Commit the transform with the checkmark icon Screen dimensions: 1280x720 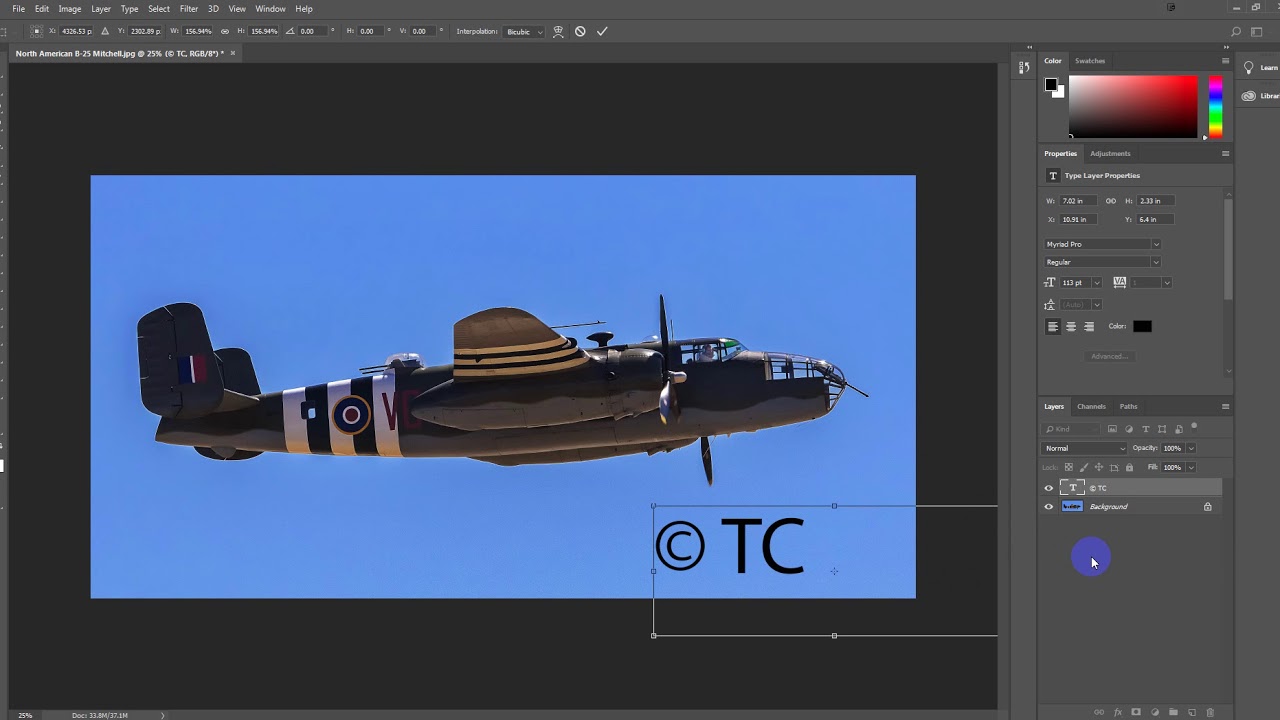click(602, 31)
